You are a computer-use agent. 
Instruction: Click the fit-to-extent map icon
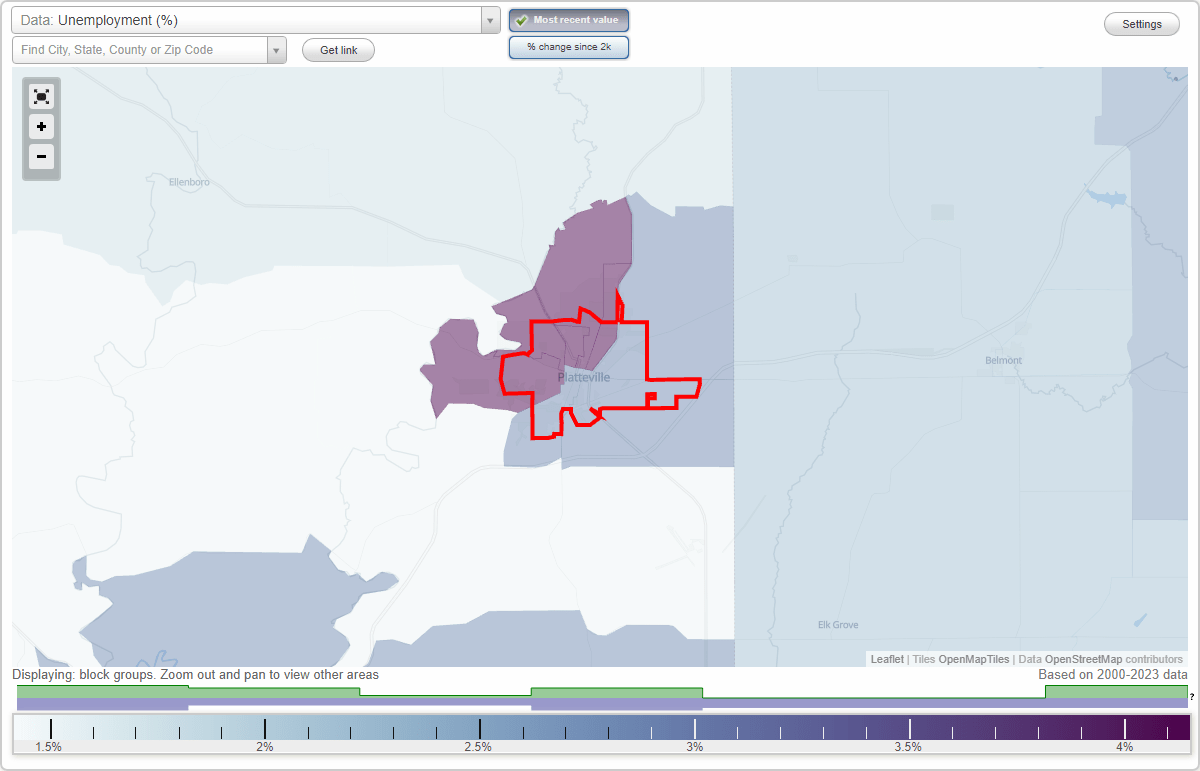tap(41, 96)
